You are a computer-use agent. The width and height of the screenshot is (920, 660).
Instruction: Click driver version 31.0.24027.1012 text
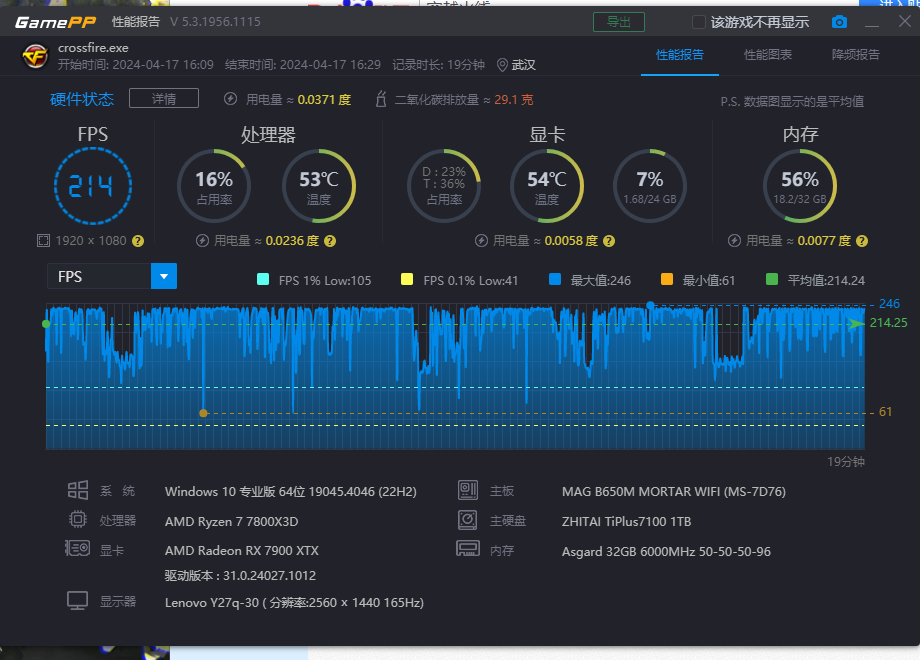coord(240,576)
